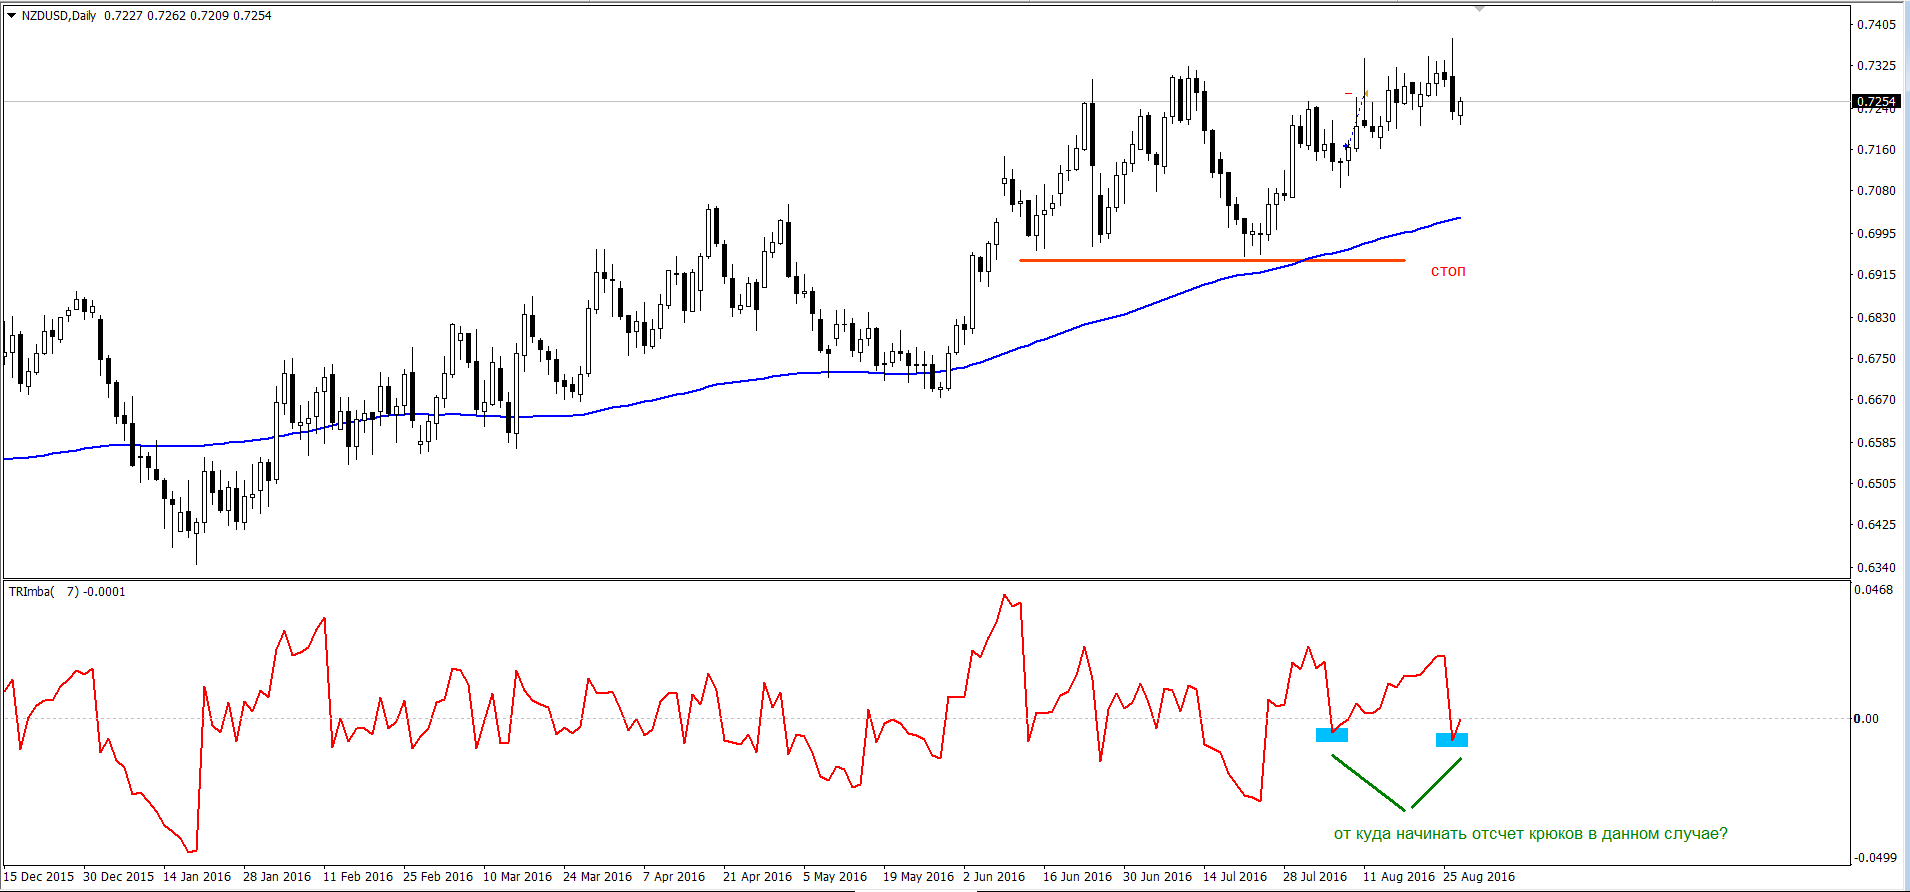Click the 14 Jul 2016 date label
The height and width of the screenshot is (892, 1910).
1235,876
